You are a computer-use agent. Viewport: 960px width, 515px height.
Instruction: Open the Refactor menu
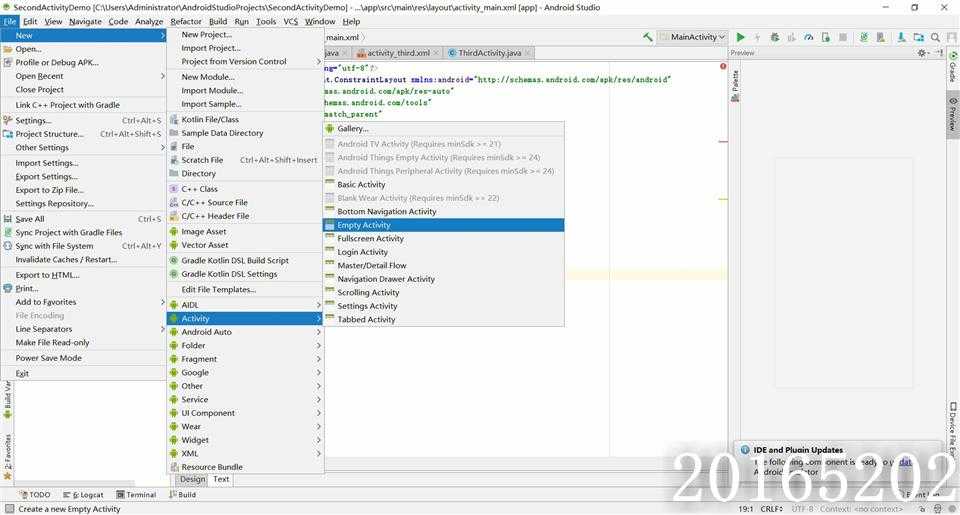(186, 21)
